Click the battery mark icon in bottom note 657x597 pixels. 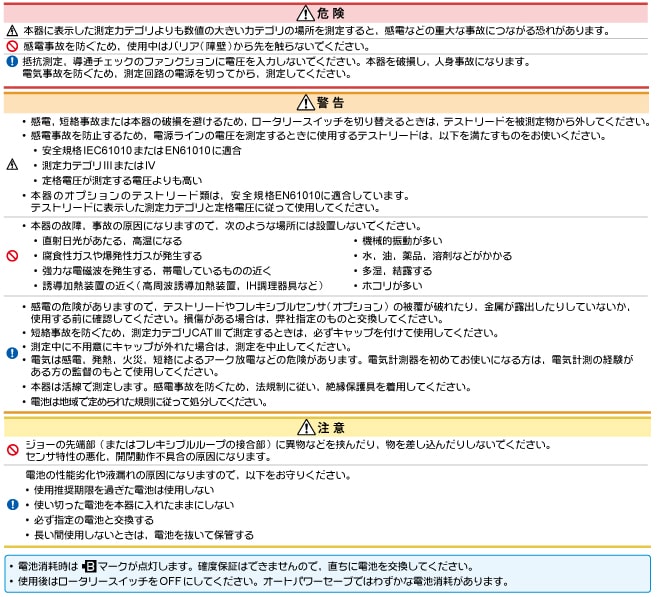[x=90, y=566]
